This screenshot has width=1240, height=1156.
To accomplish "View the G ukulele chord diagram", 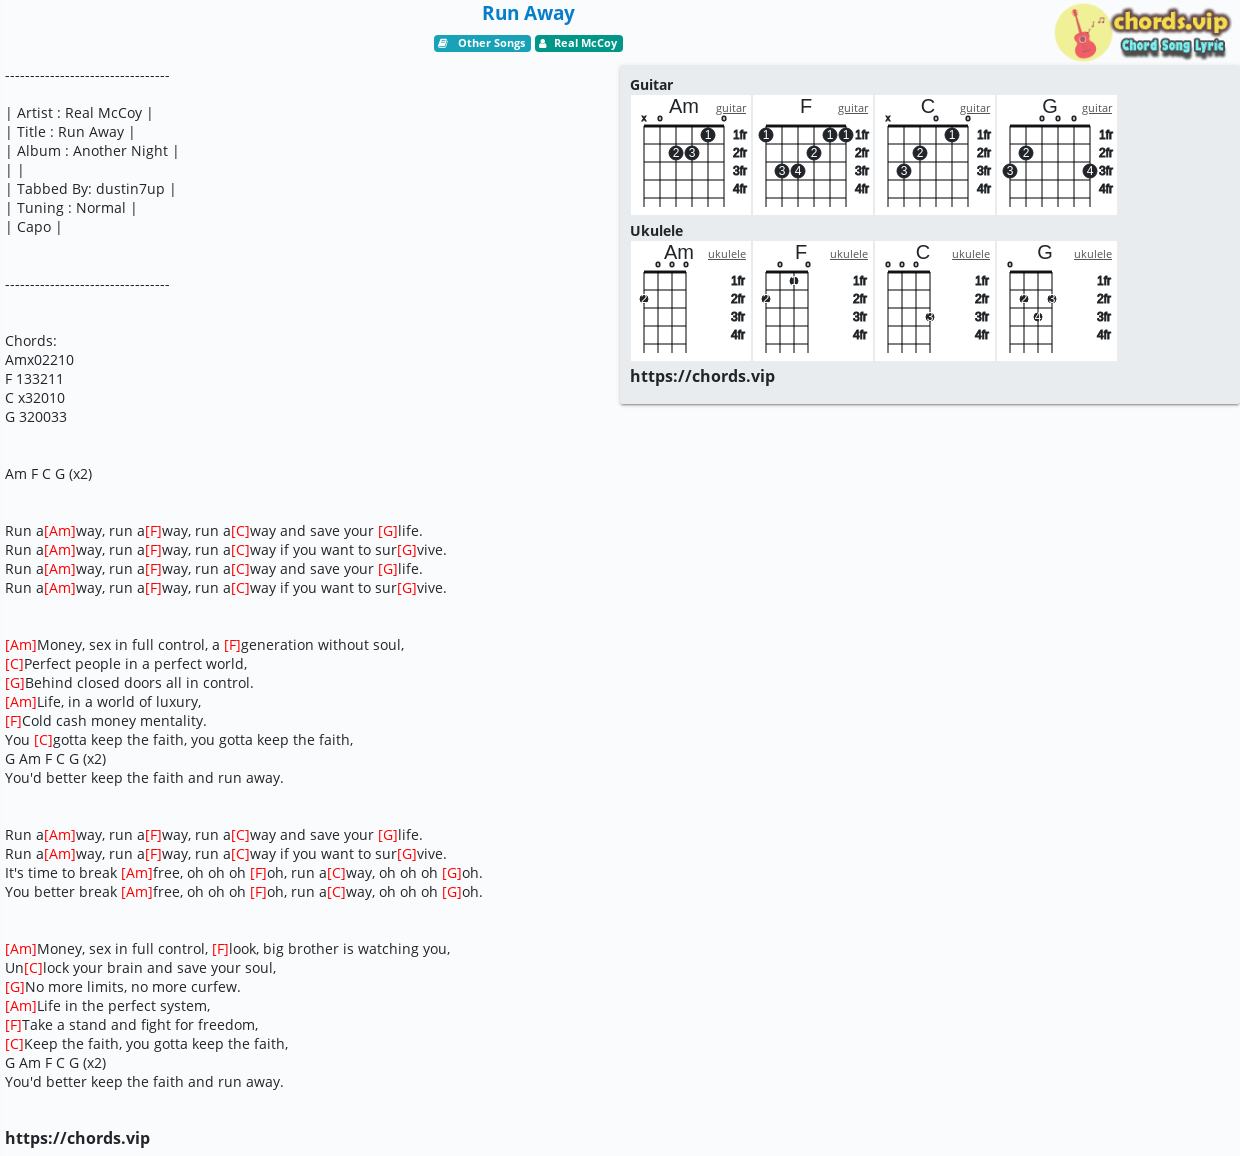I will coord(1057,301).
